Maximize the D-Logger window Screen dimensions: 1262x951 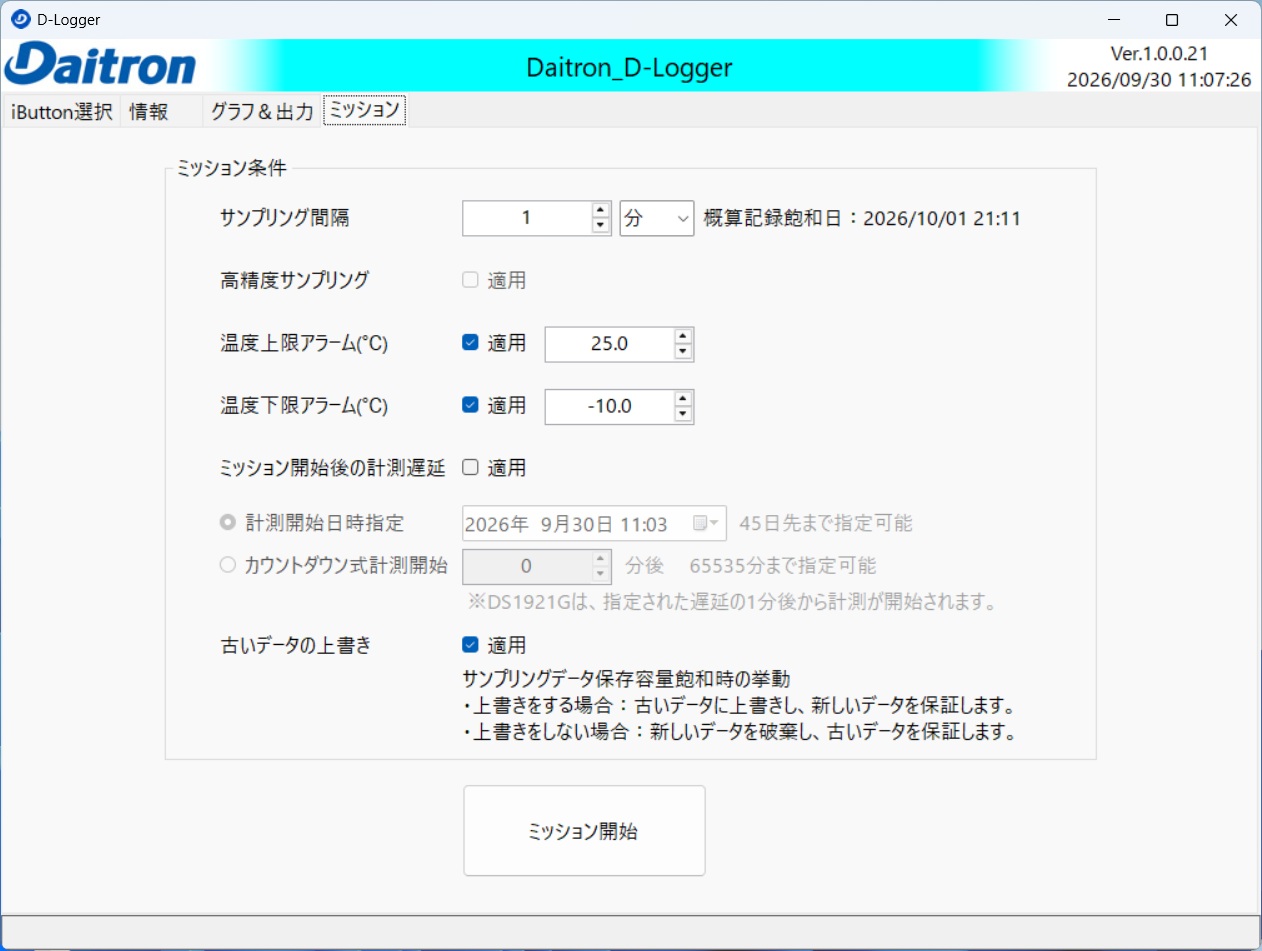tap(1172, 19)
